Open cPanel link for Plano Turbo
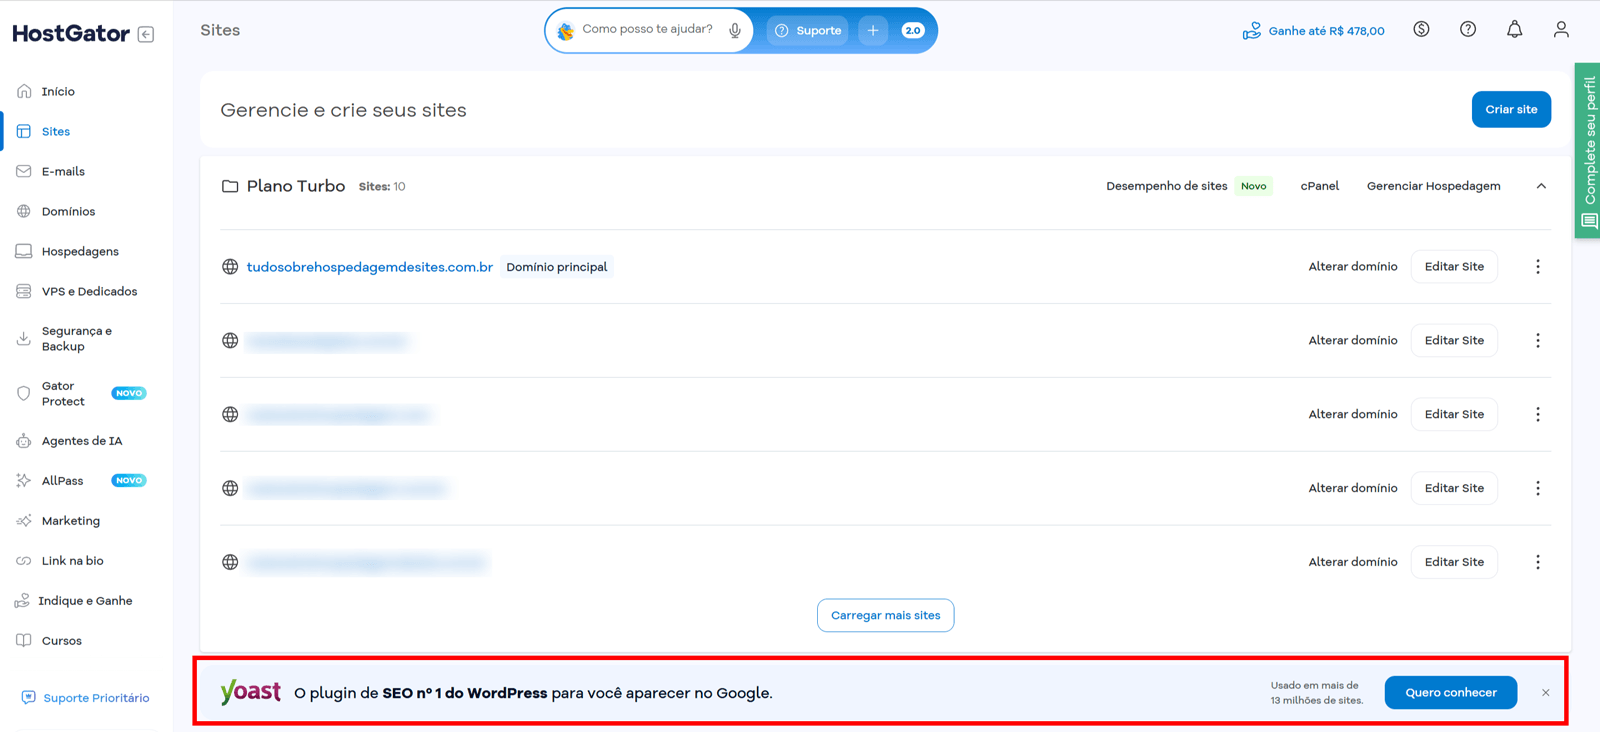 1320,186
